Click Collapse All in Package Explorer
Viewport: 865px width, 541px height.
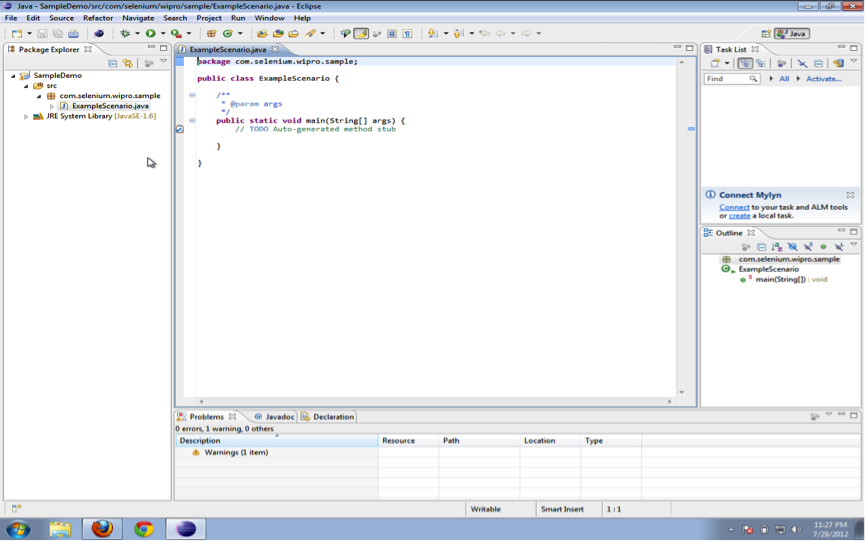pyautogui.click(x=113, y=63)
